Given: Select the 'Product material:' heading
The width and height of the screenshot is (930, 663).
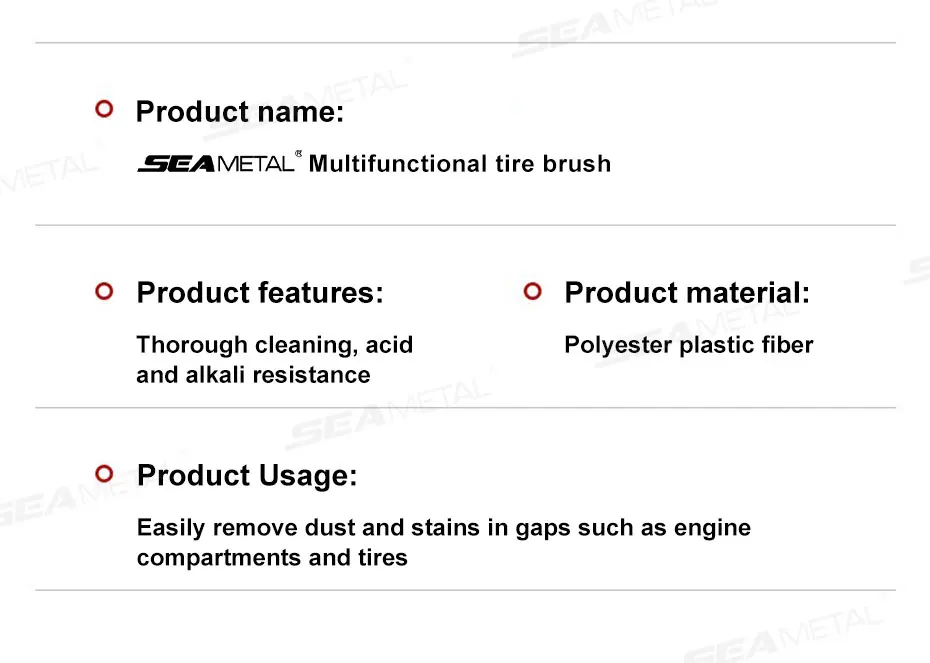Looking at the screenshot, I should (x=687, y=293).
